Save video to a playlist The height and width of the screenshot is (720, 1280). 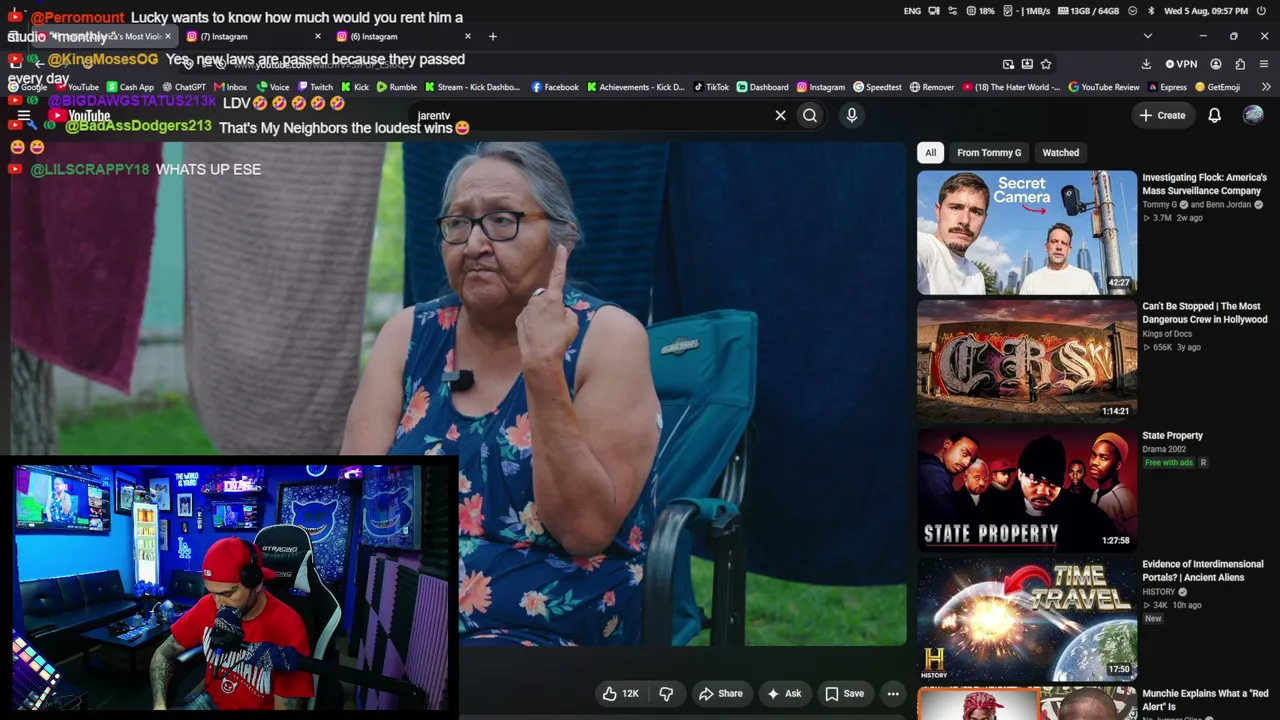[x=843, y=694]
